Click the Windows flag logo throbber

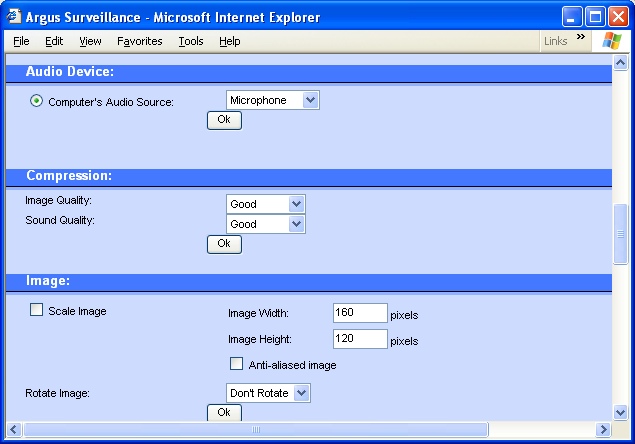612,41
